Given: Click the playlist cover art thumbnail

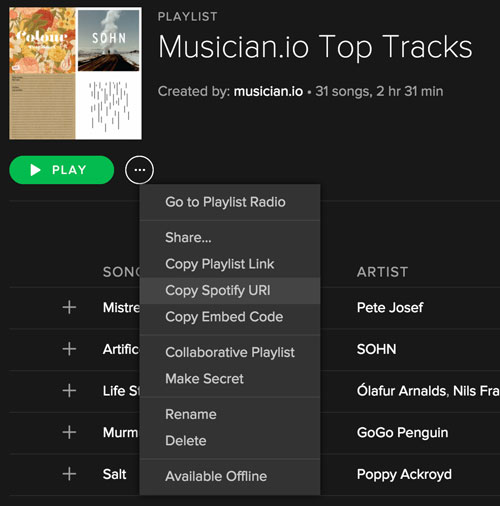Looking at the screenshot, I should click(76, 73).
